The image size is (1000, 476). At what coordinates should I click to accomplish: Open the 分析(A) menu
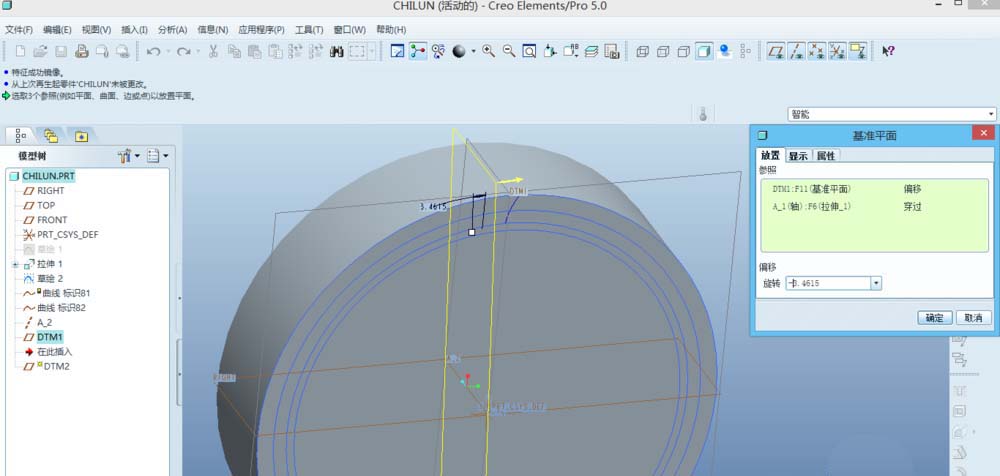click(x=173, y=29)
